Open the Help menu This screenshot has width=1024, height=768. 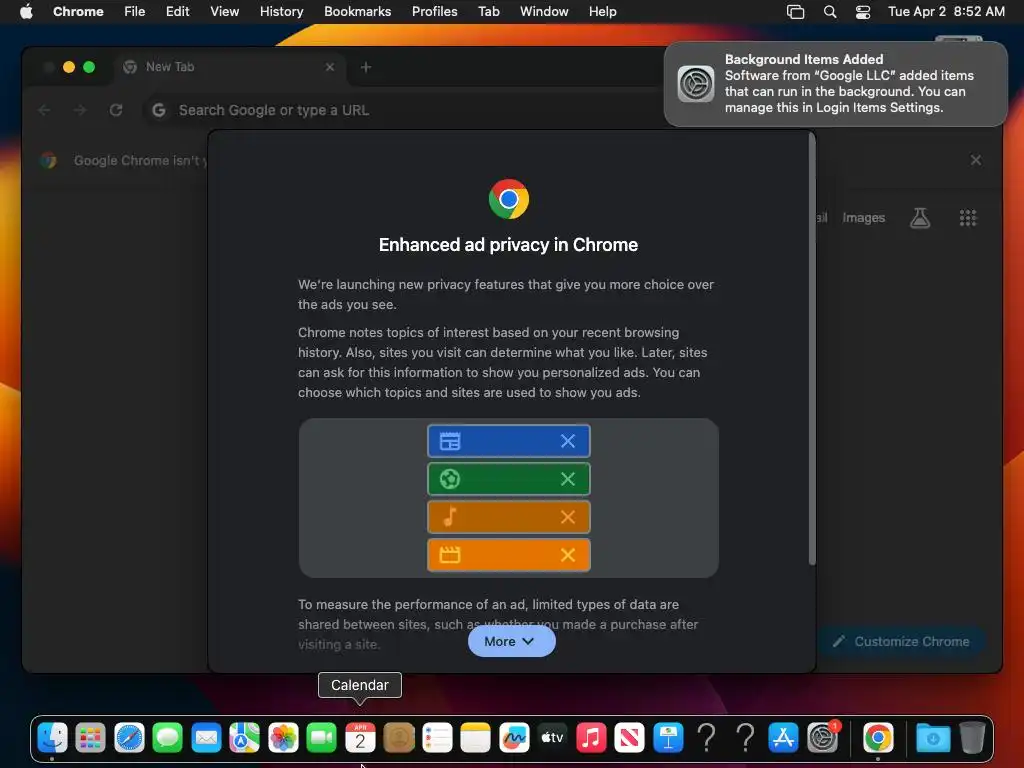602,11
